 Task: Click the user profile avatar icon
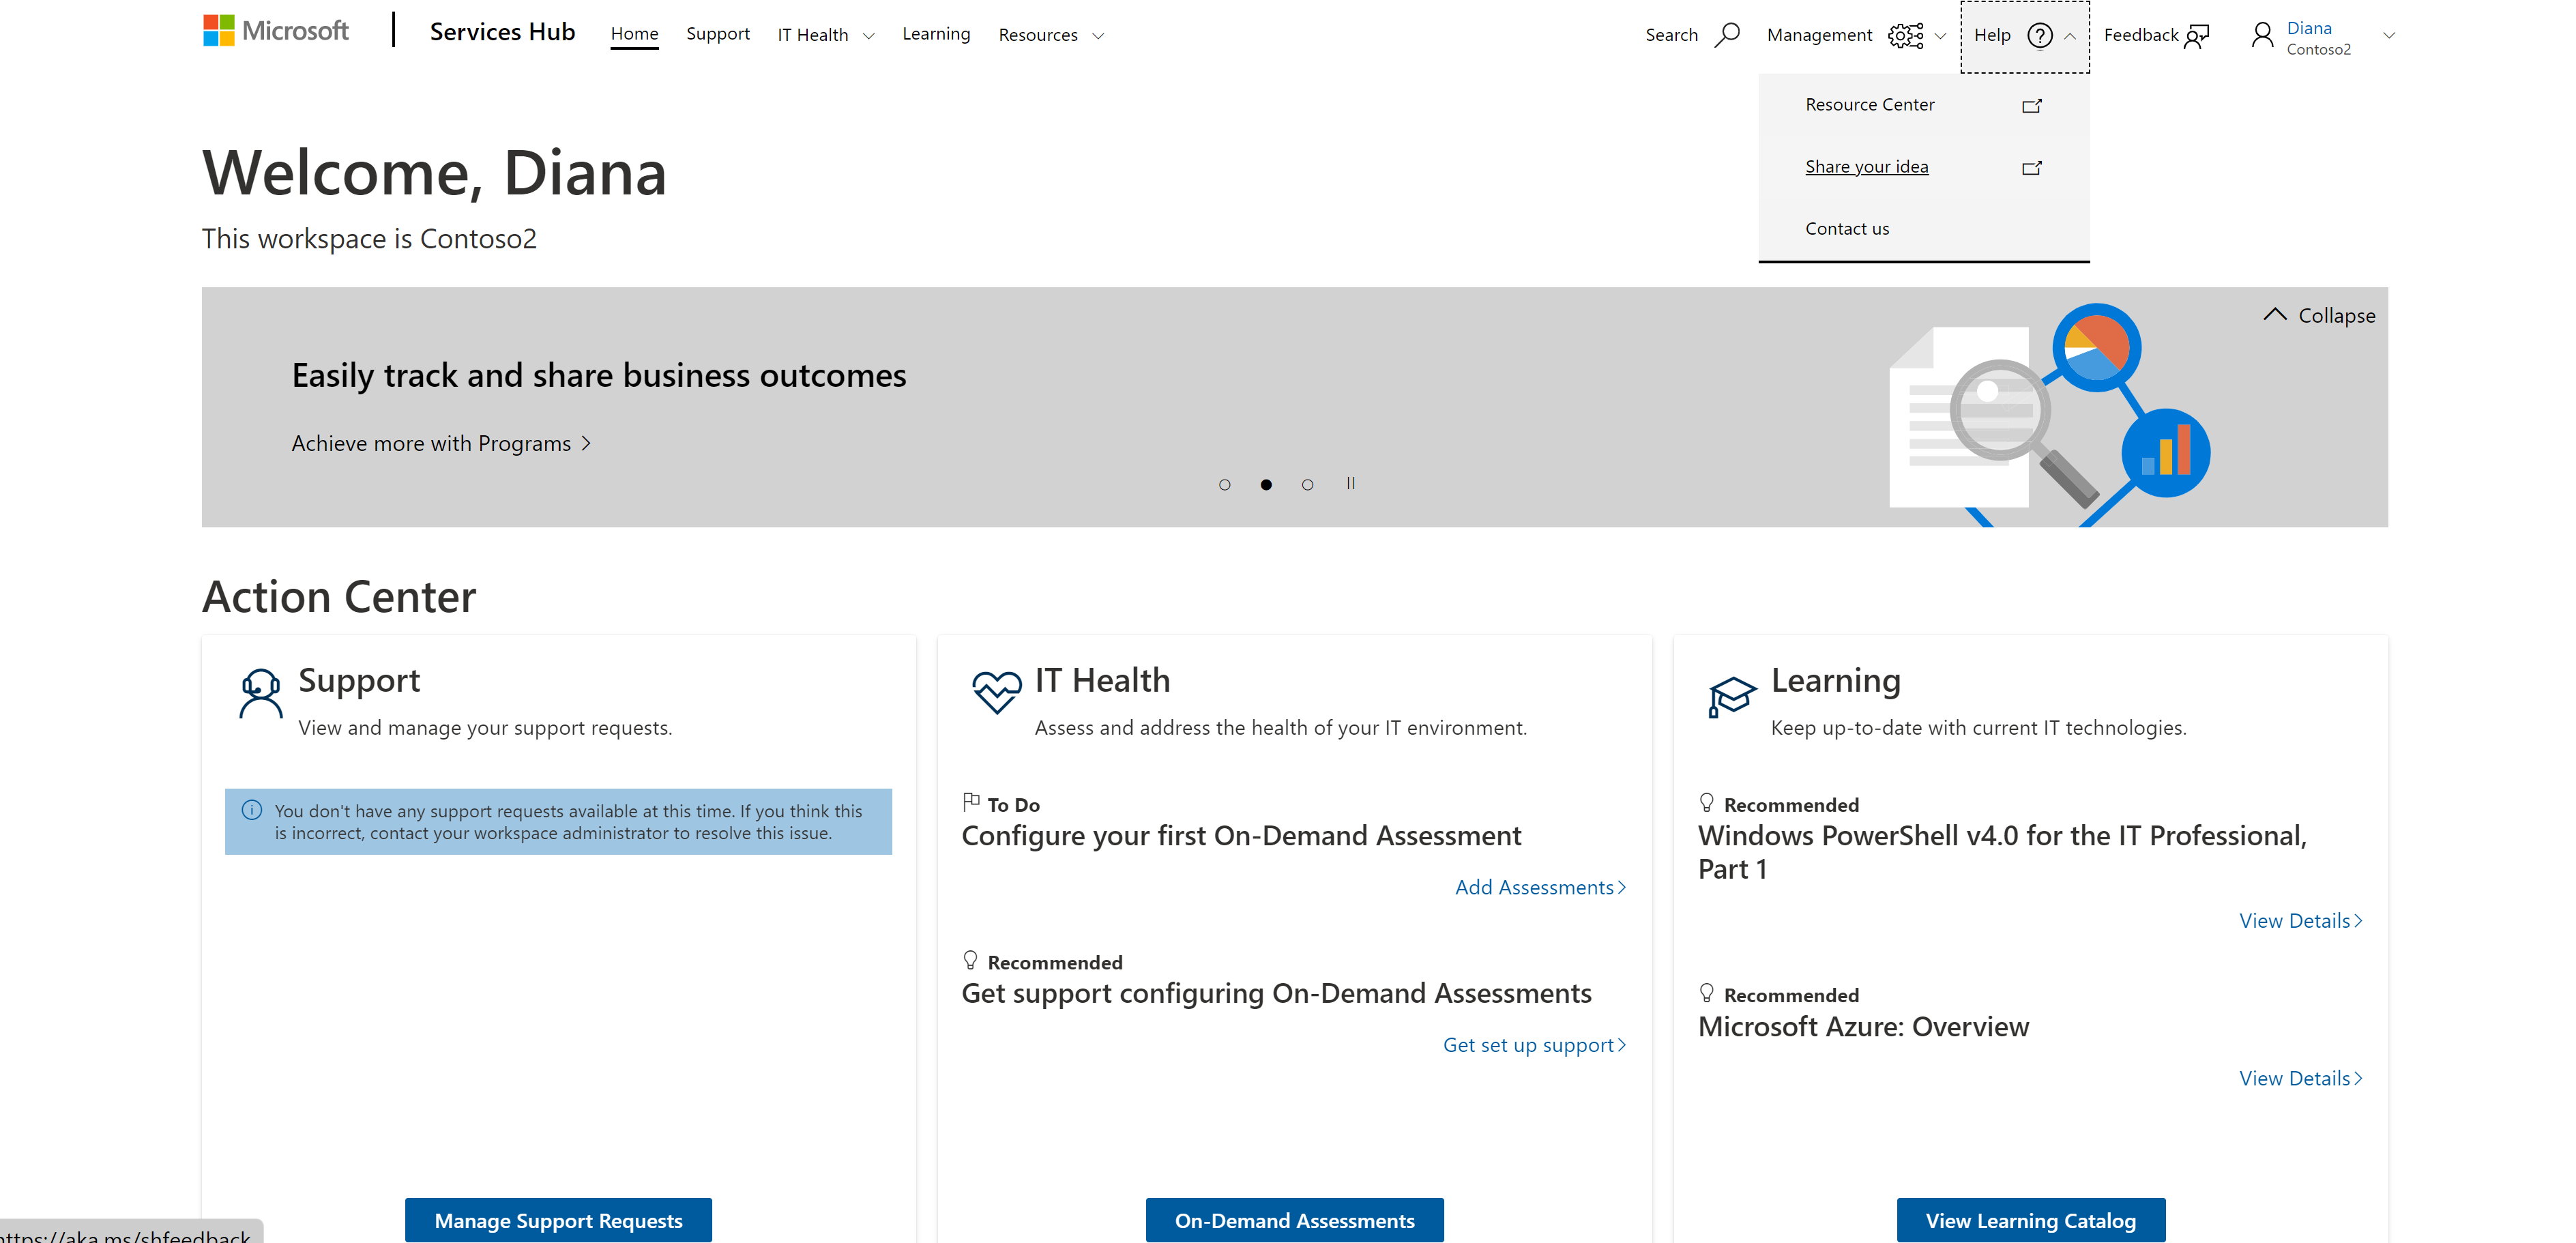pos(2262,35)
